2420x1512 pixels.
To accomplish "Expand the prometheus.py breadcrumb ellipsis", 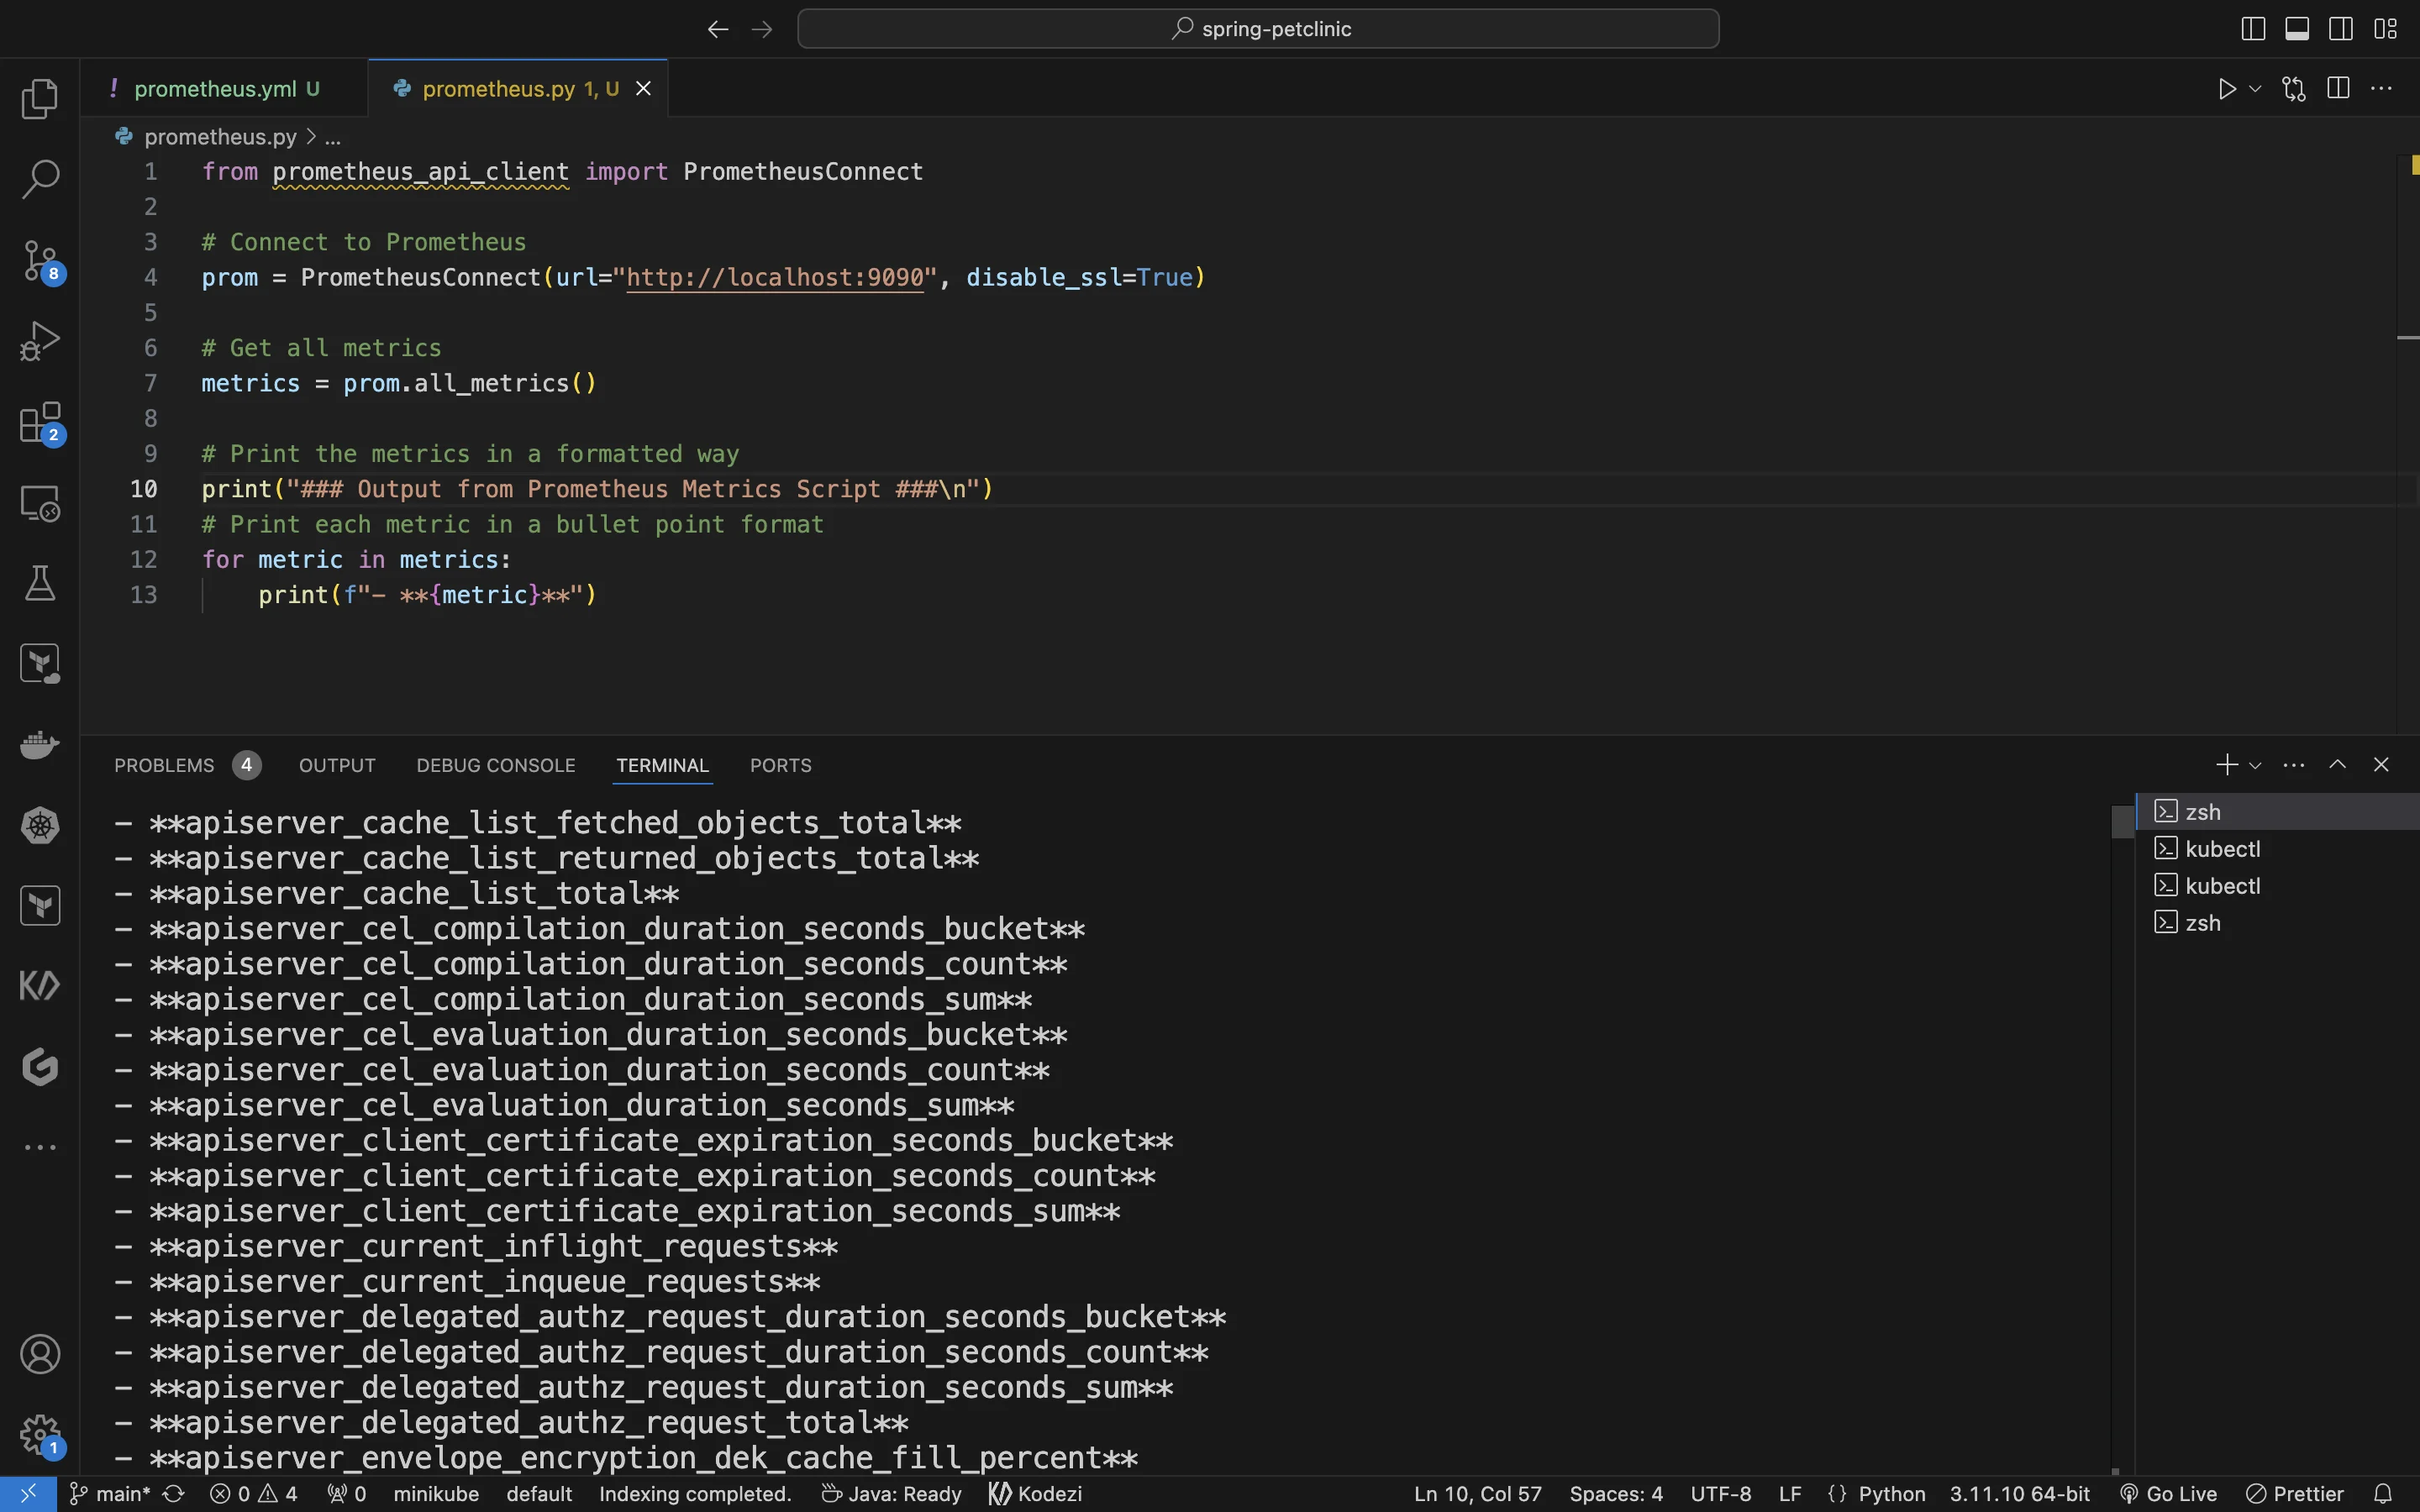I will pyautogui.click(x=333, y=137).
